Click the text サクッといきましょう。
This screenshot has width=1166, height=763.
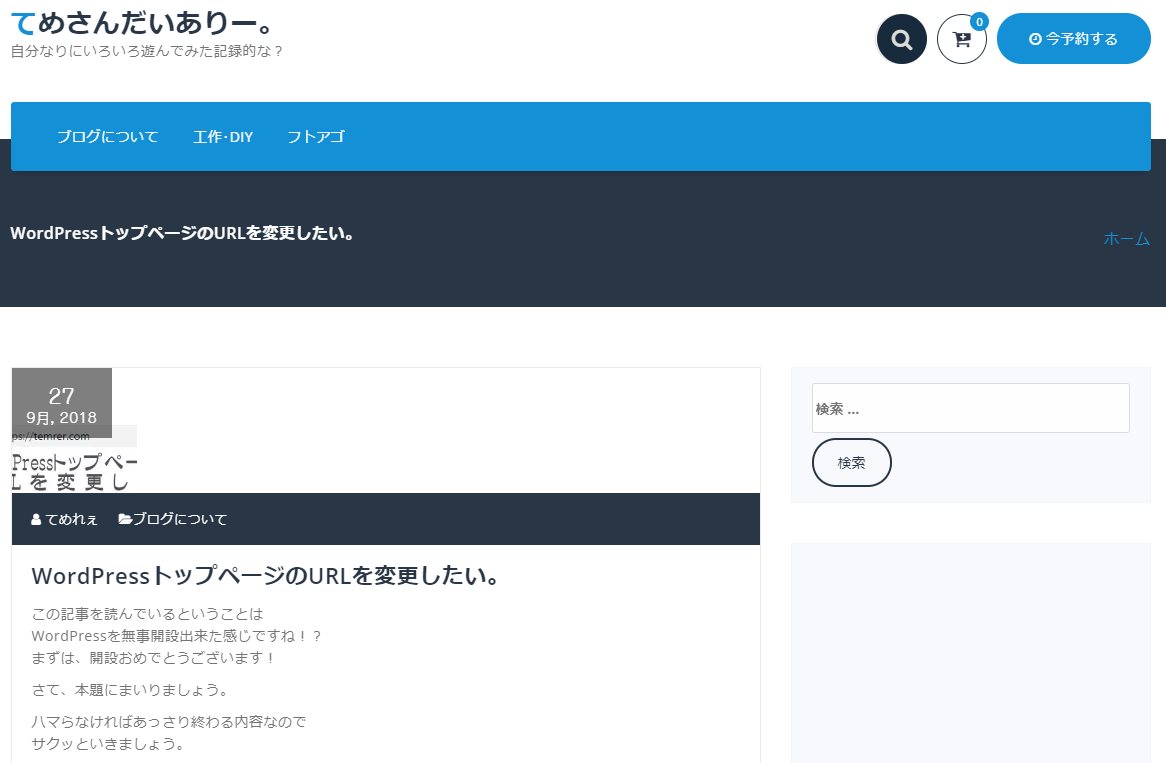(x=109, y=744)
